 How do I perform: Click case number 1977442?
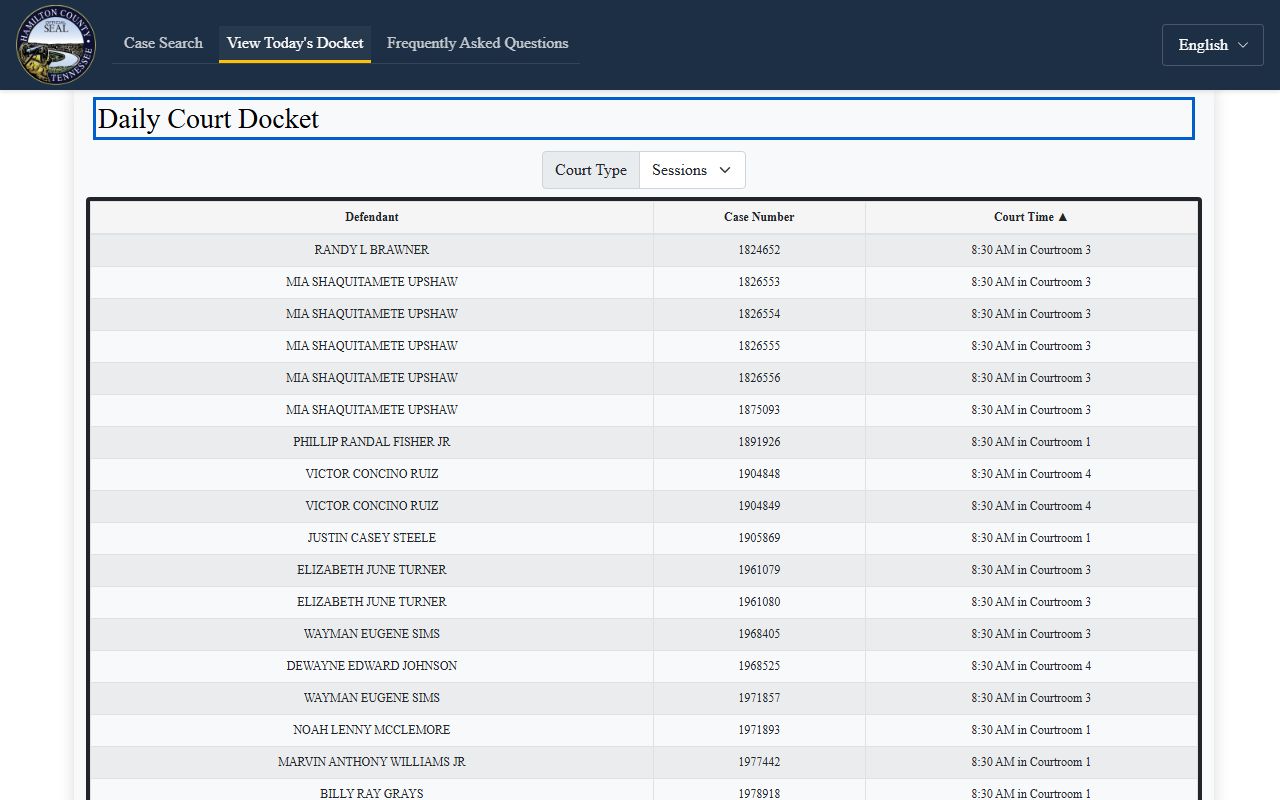[x=759, y=762]
